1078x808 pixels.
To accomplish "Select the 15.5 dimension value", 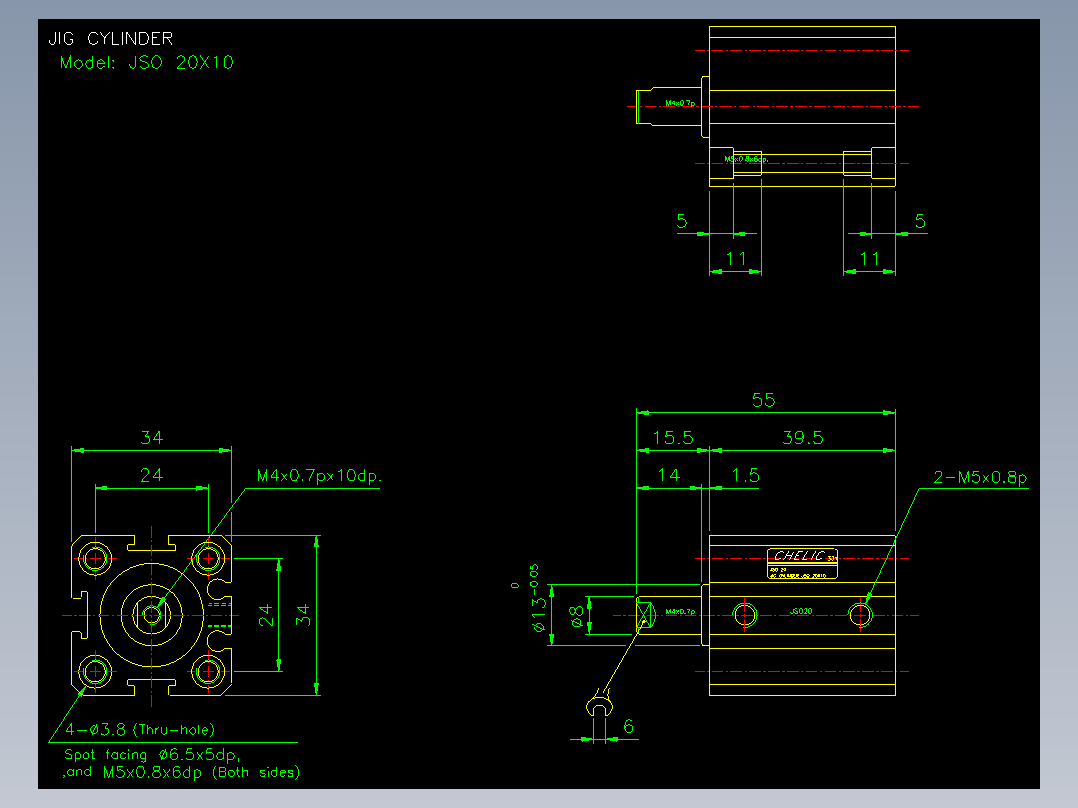I will [673, 438].
